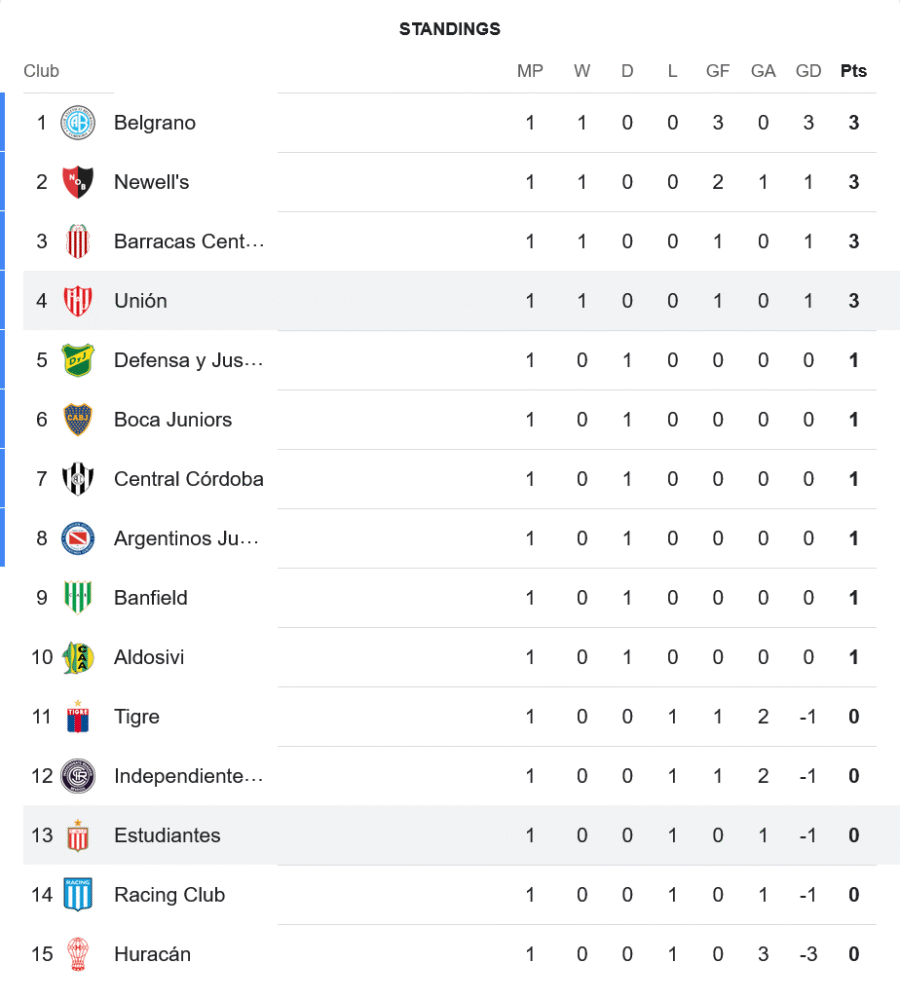Image resolution: width=900 pixels, height=1000 pixels.
Task: Click the Aldosivi crest icon
Action: [x=78, y=657]
